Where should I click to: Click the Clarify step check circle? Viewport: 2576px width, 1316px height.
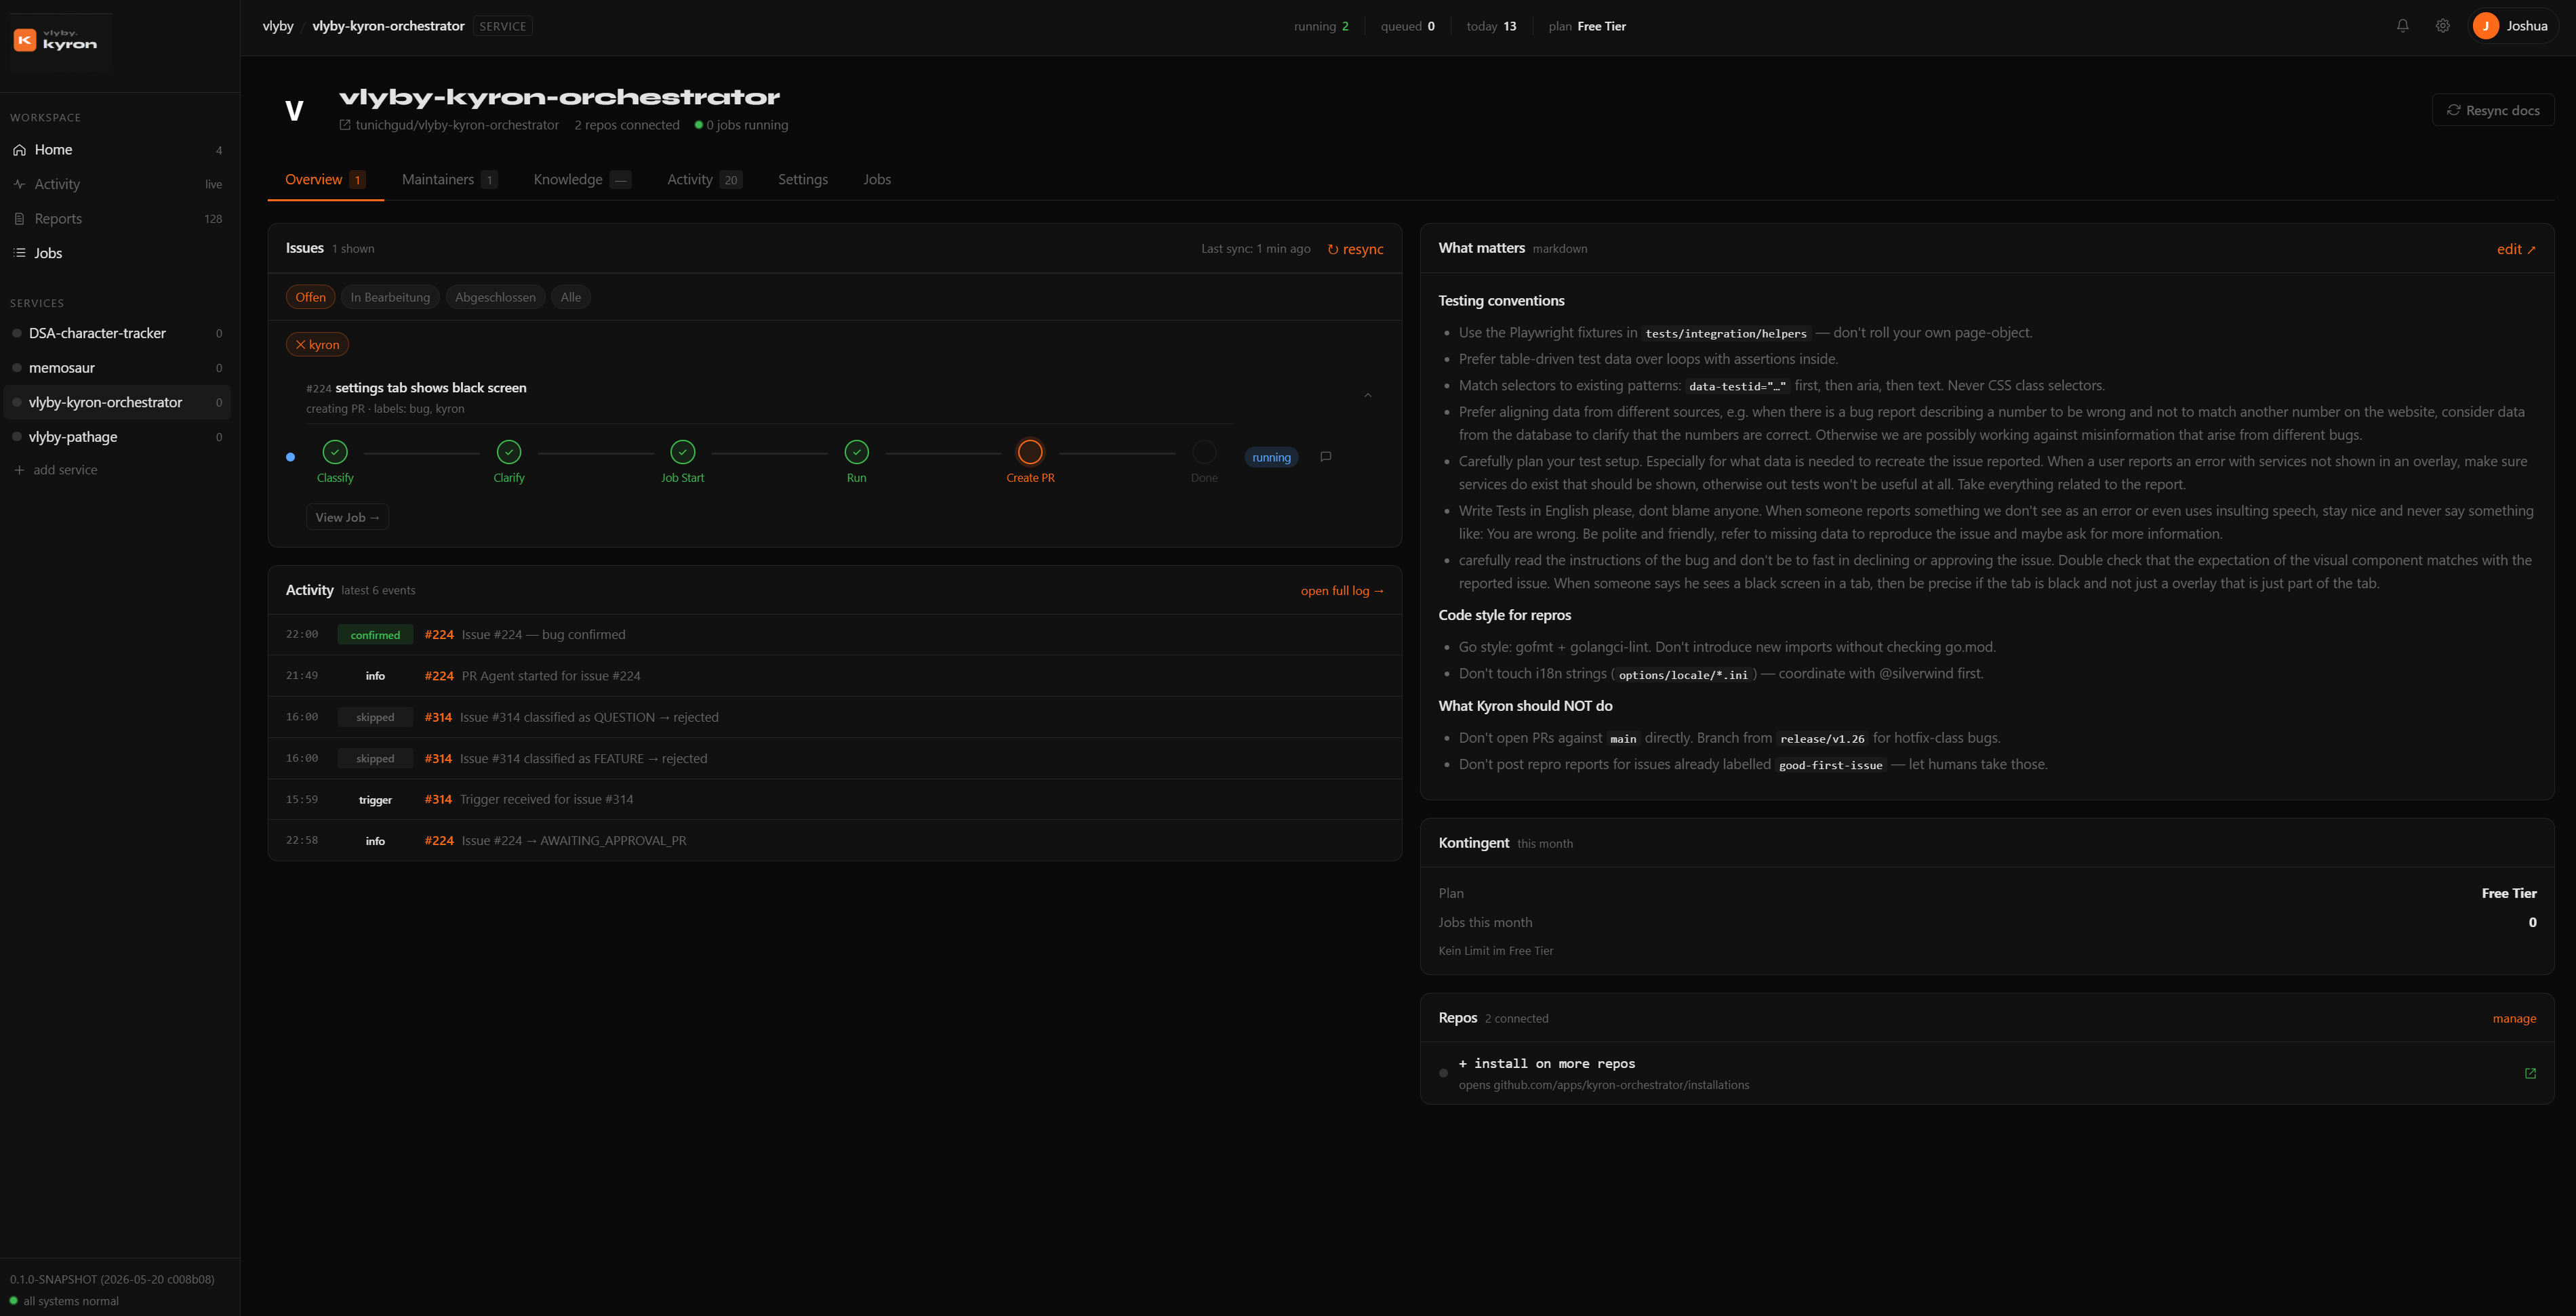click(509, 452)
